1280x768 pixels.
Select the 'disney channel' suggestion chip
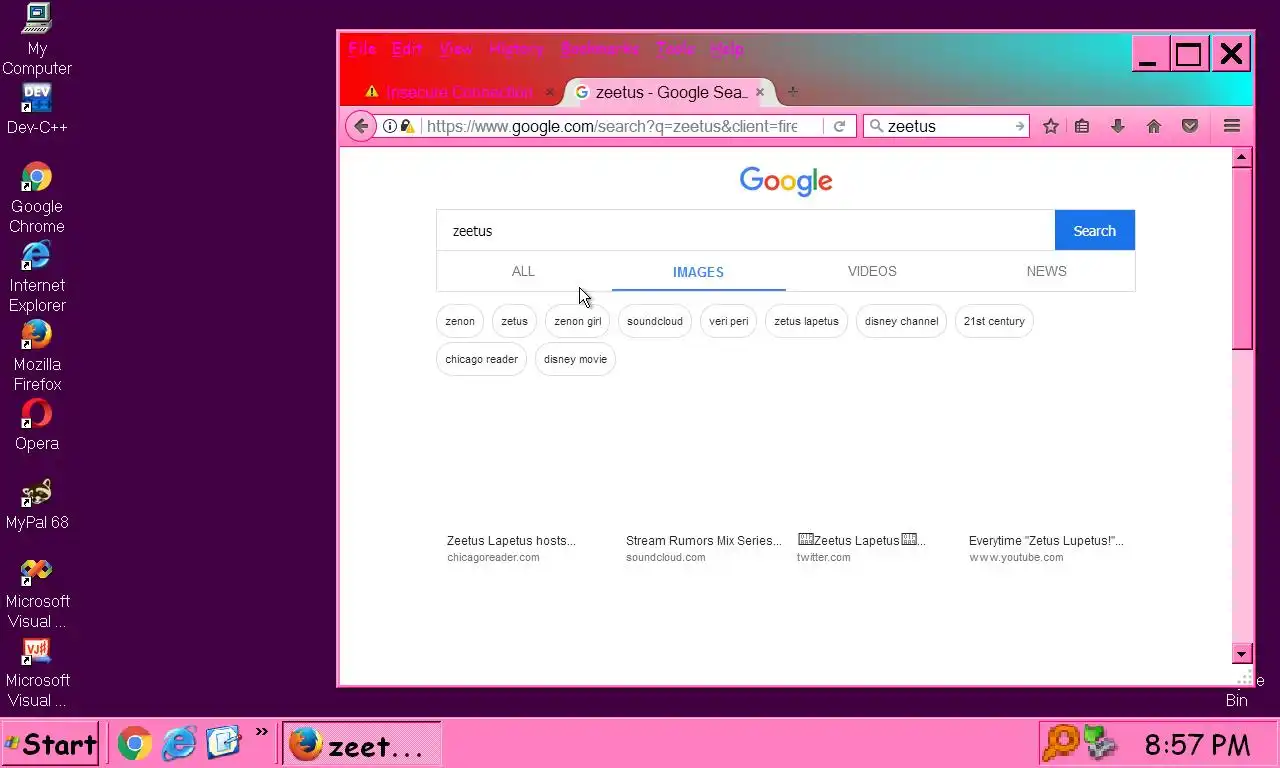click(901, 321)
